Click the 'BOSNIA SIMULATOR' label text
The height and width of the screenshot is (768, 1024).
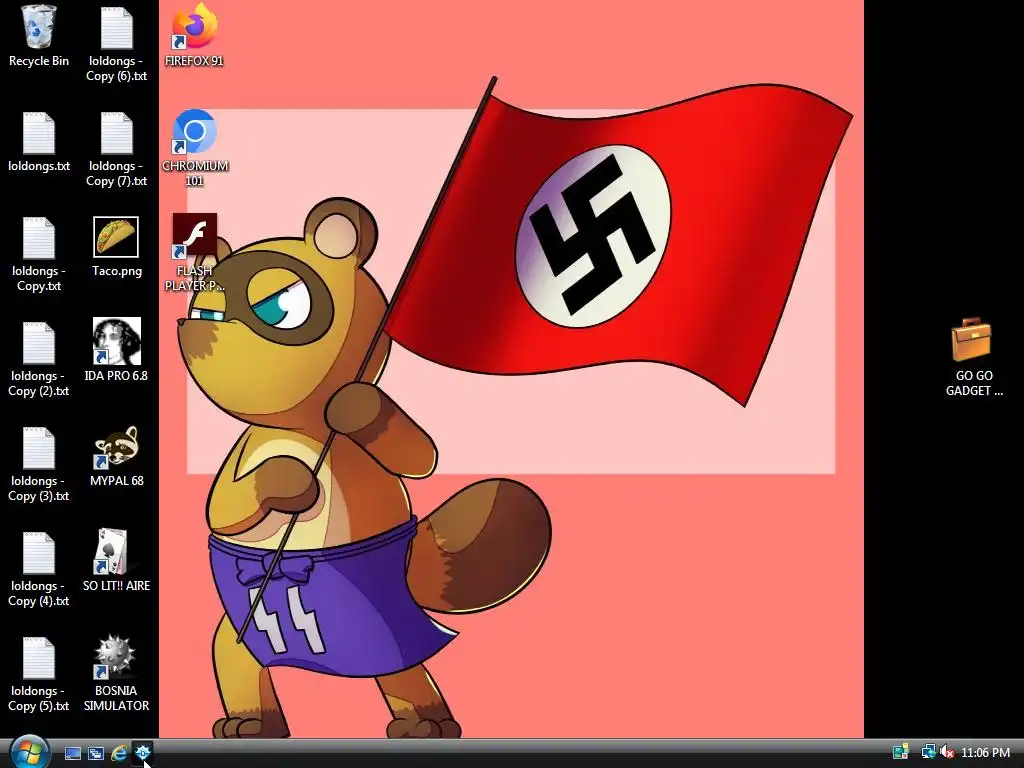click(116, 698)
